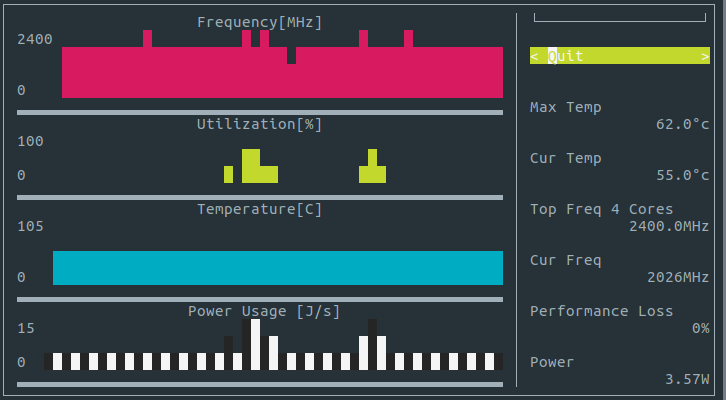Click the 62.0°c max temperature value
The width and height of the screenshot is (726, 400).
683,125
